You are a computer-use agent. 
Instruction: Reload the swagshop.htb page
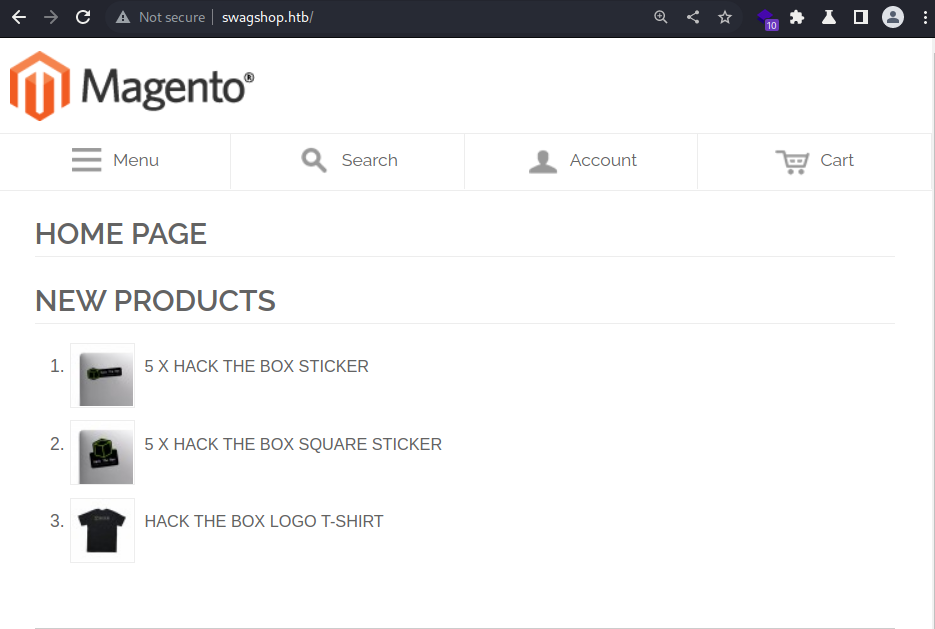point(83,17)
